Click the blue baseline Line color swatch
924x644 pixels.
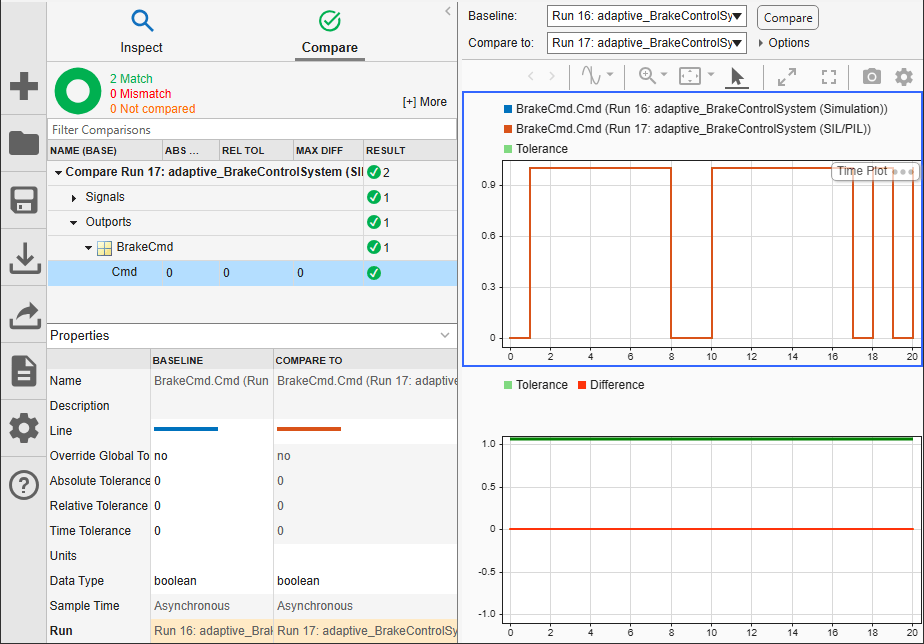point(186,429)
